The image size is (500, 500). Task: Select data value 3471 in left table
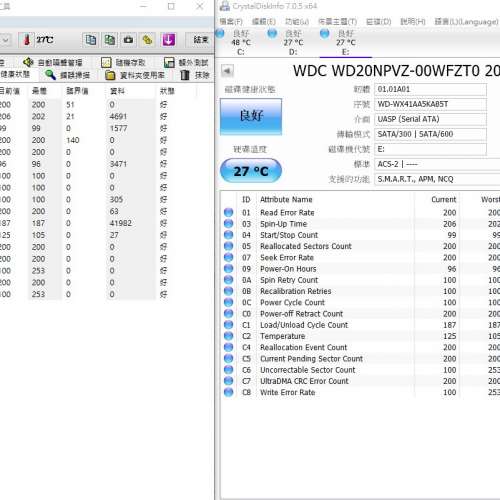pos(118,164)
